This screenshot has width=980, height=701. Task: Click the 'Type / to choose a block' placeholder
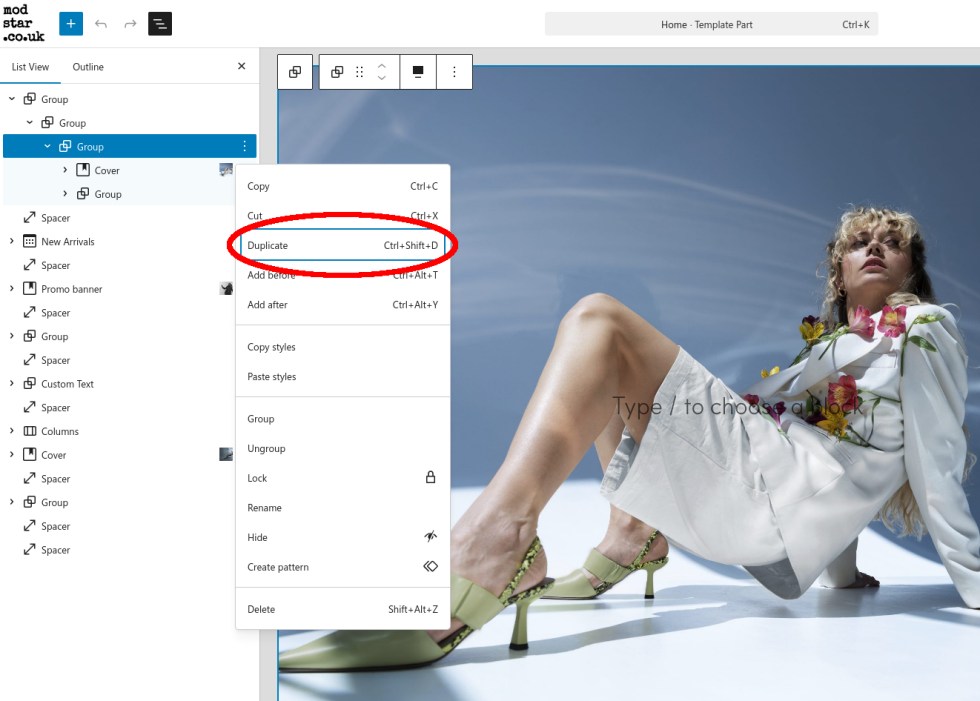click(x=738, y=407)
